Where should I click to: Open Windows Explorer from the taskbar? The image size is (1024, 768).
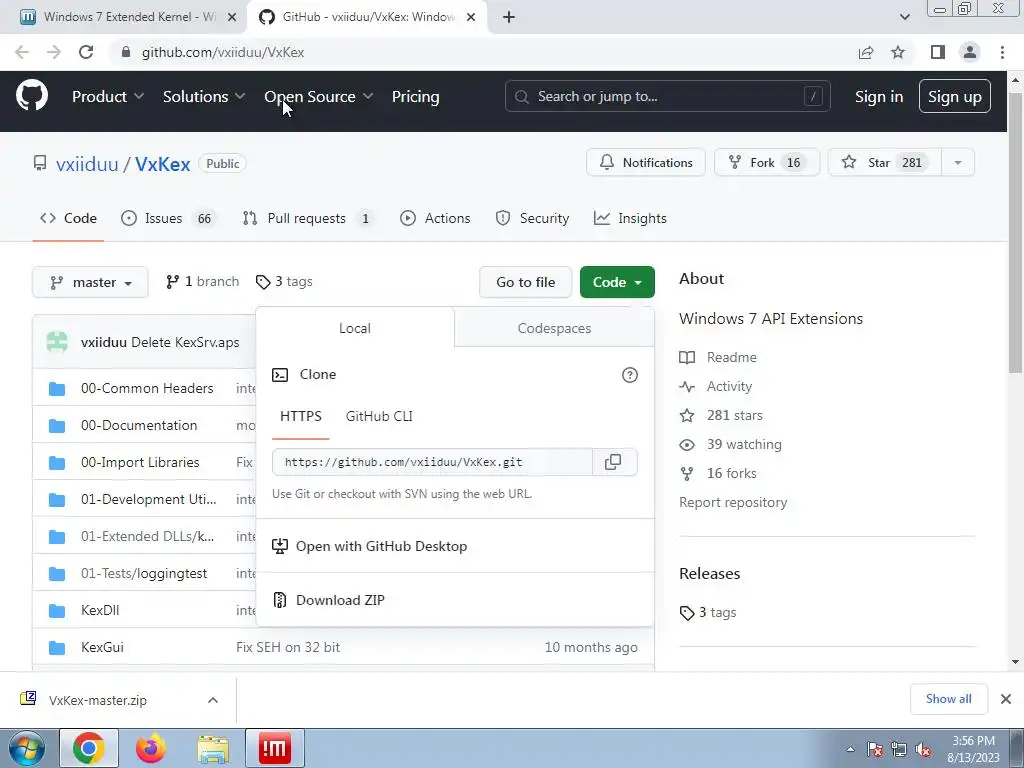(x=213, y=748)
